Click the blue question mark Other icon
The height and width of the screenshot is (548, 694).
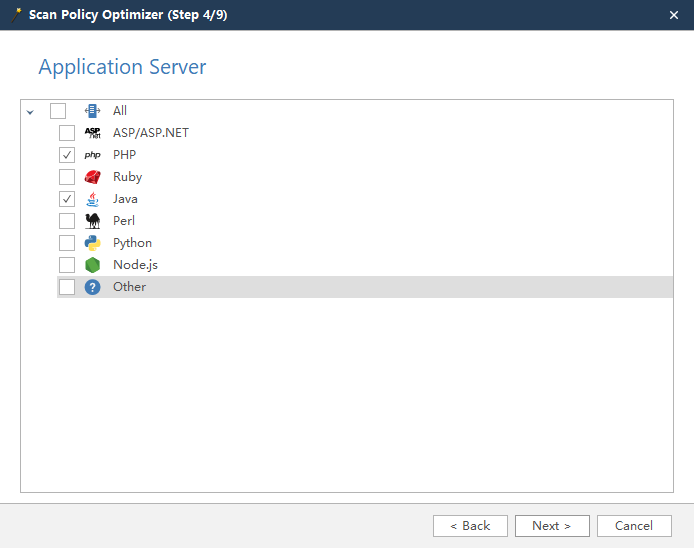pyautogui.click(x=93, y=287)
